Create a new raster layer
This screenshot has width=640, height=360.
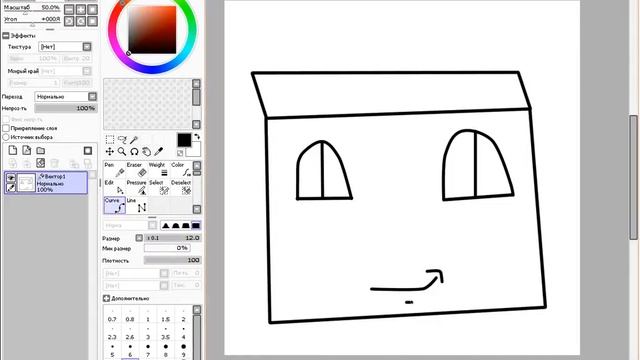coord(13,150)
